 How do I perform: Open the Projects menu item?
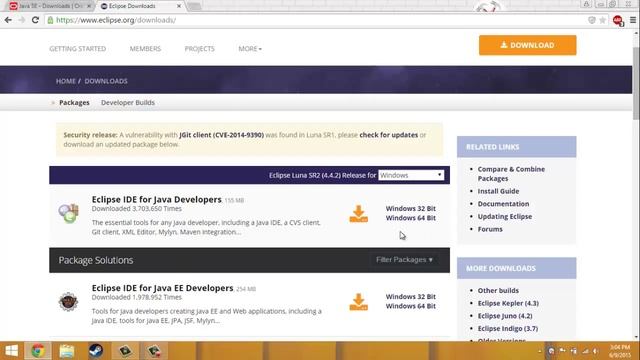[x=200, y=49]
